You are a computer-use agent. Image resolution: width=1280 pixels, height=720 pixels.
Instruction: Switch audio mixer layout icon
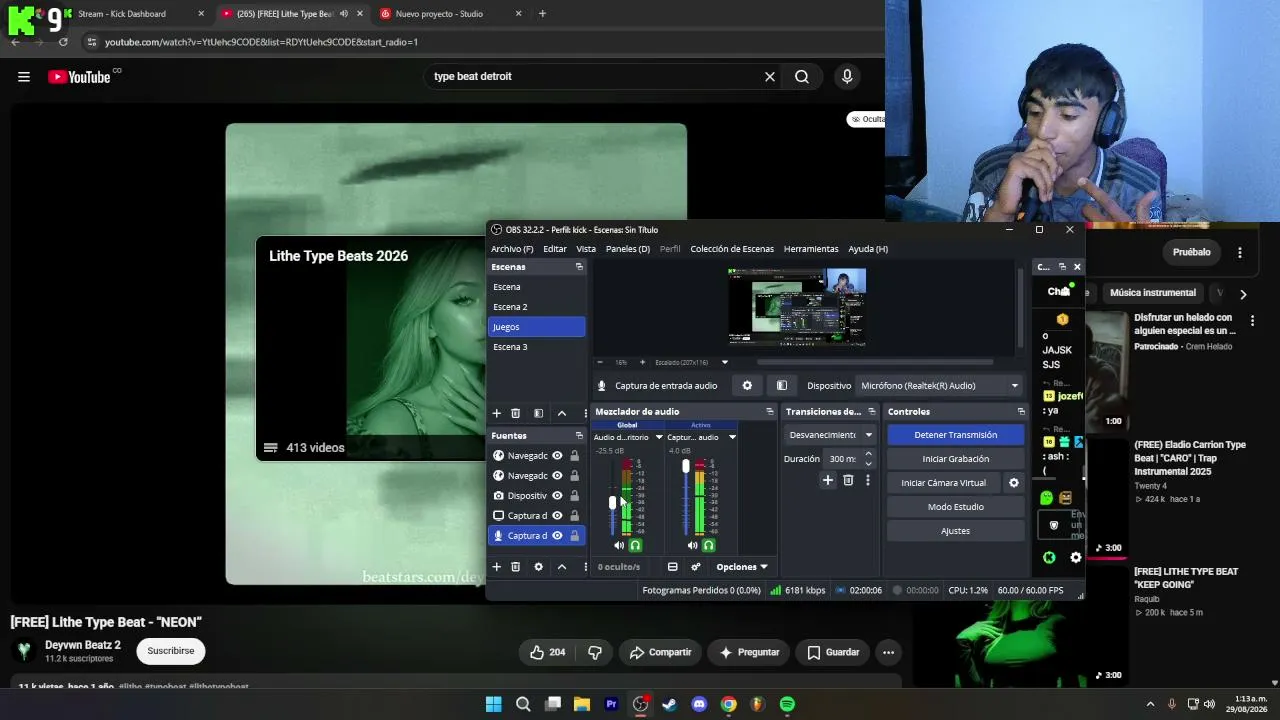pyautogui.click(x=673, y=567)
